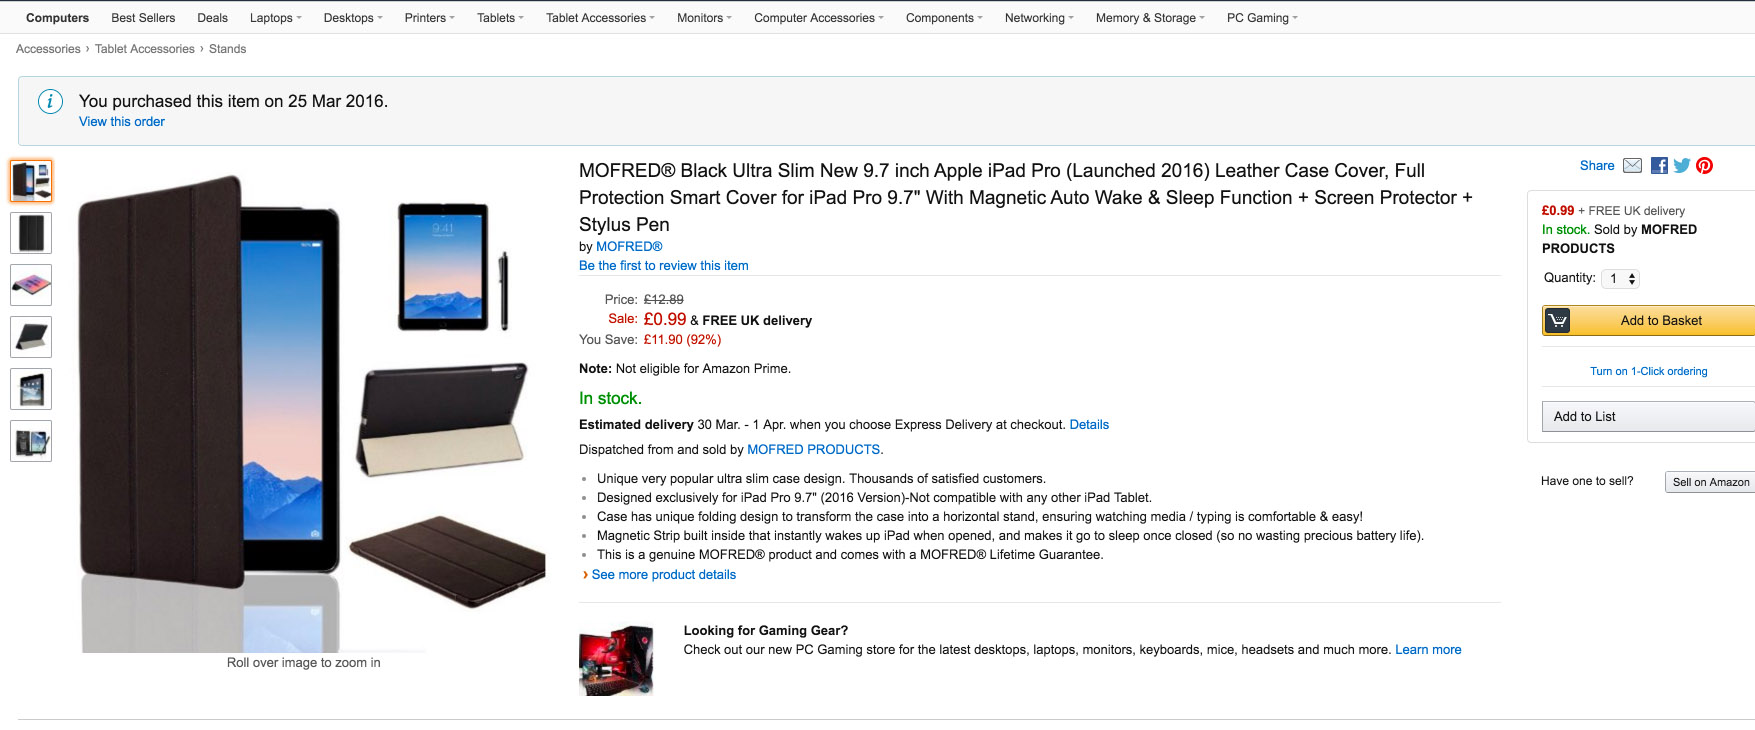
Task: Open the Best Sellers tab
Action: [143, 18]
